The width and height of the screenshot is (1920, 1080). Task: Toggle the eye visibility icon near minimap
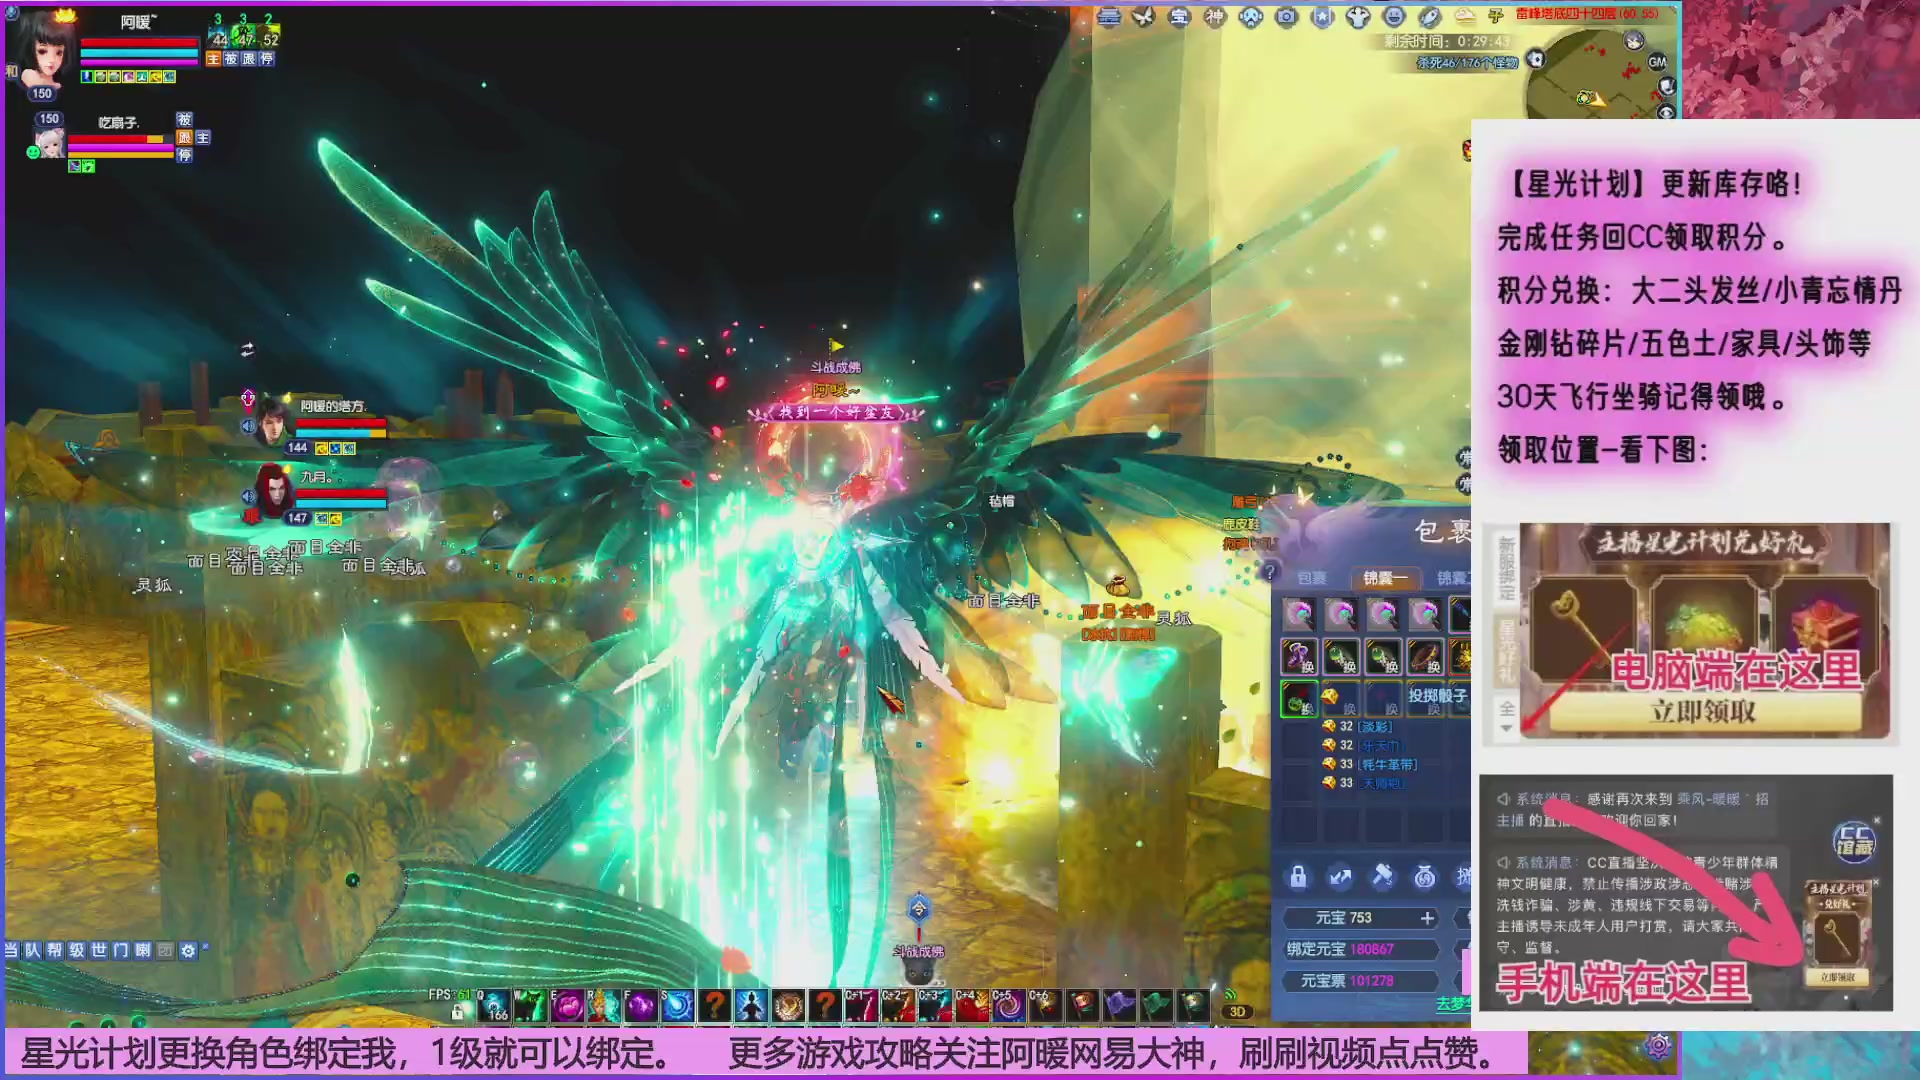click(1666, 112)
